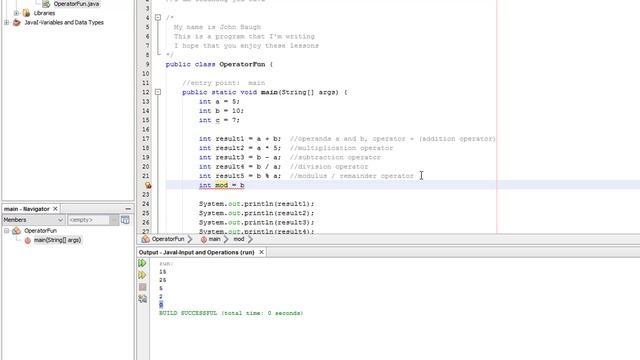Click the OperatorFun class icon in breadcrumb bar
Image resolution: width=640 pixels, height=360 pixels.
[145, 239]
